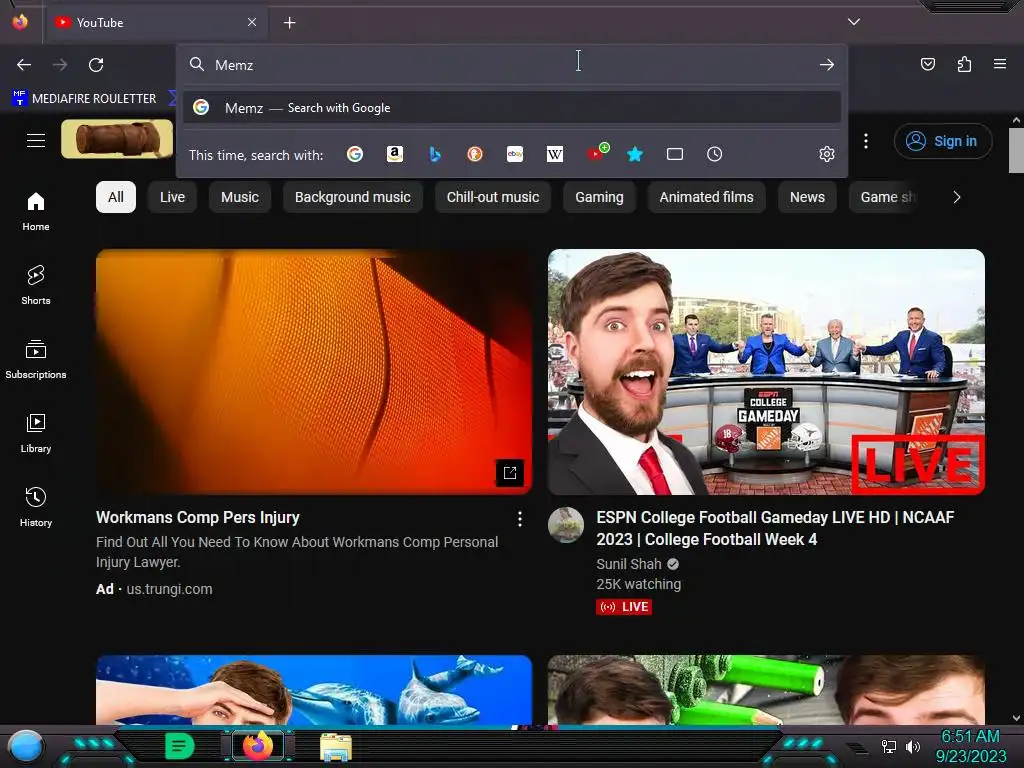Click the volume speaker tray icon
The width and height of the screenshot is (1024, 768).
[x=913, y=746]
